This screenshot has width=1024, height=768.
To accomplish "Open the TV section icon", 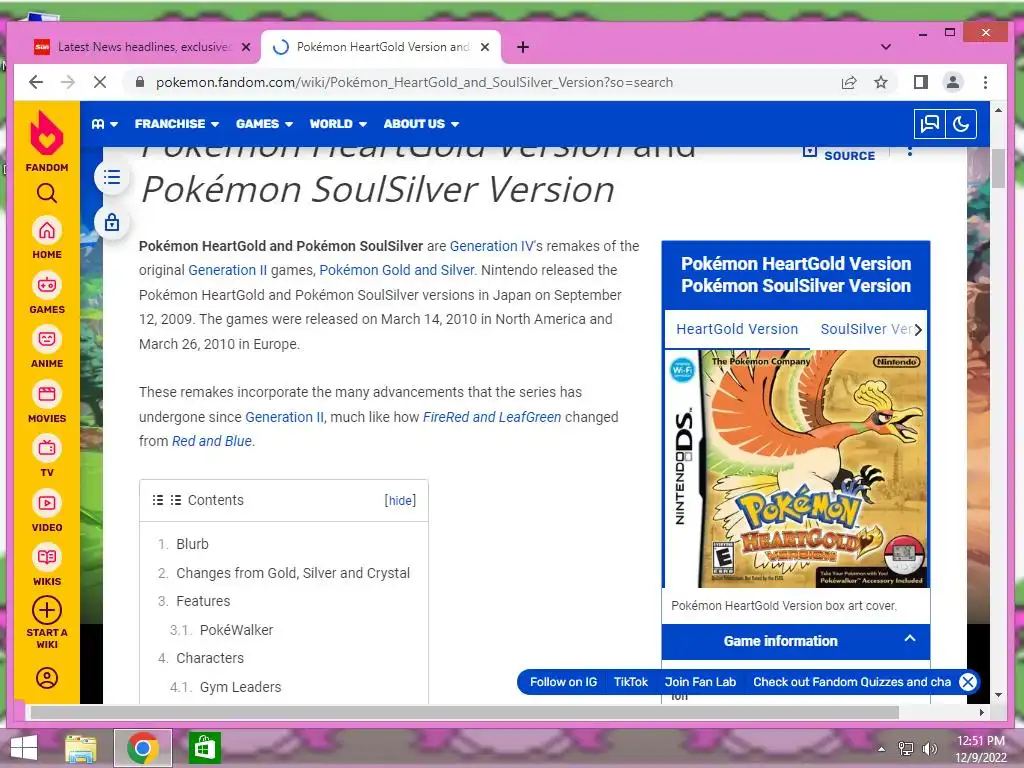I will pyautogui.click(x=47, y=449).
